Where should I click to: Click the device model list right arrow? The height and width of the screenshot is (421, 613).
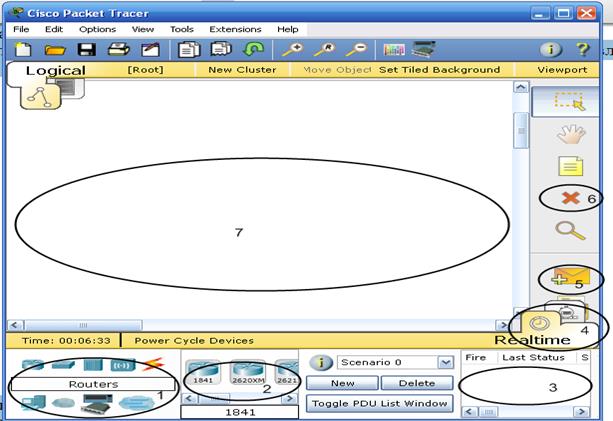click(290, 399)
